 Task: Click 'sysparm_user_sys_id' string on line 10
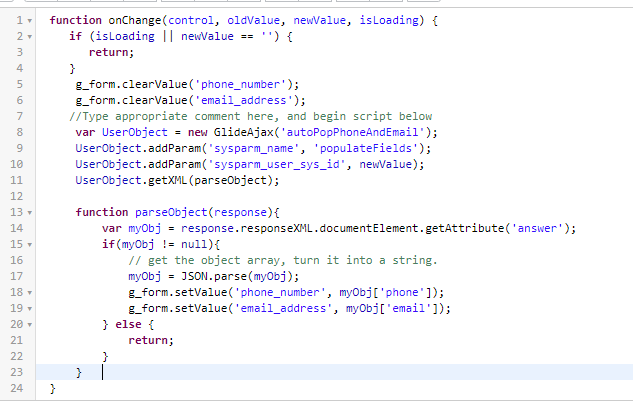click(x=277, y=164)
